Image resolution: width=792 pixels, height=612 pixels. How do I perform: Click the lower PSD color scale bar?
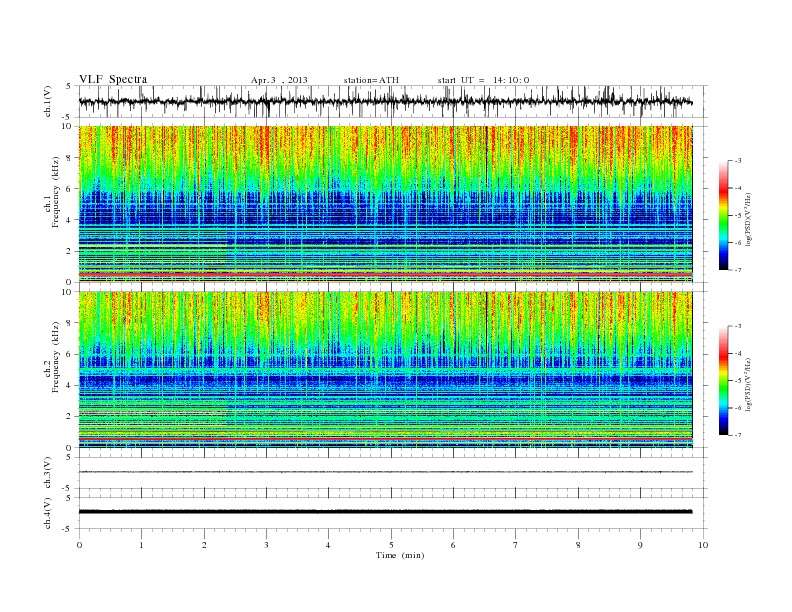(723, 381)
